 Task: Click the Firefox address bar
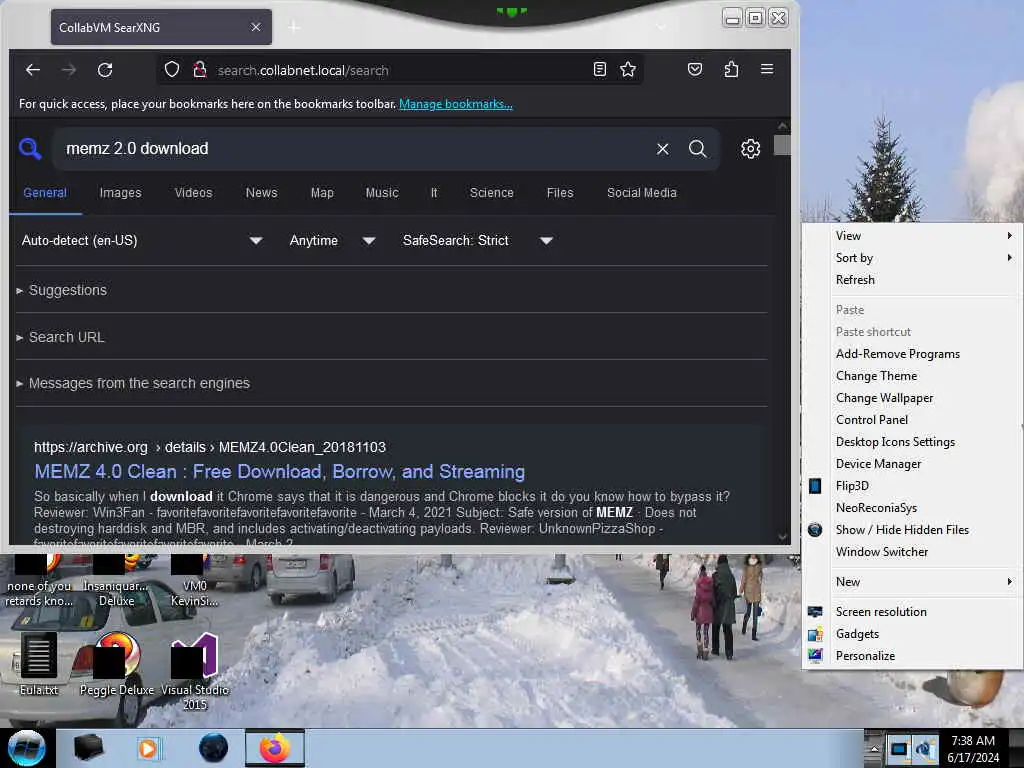398,70
